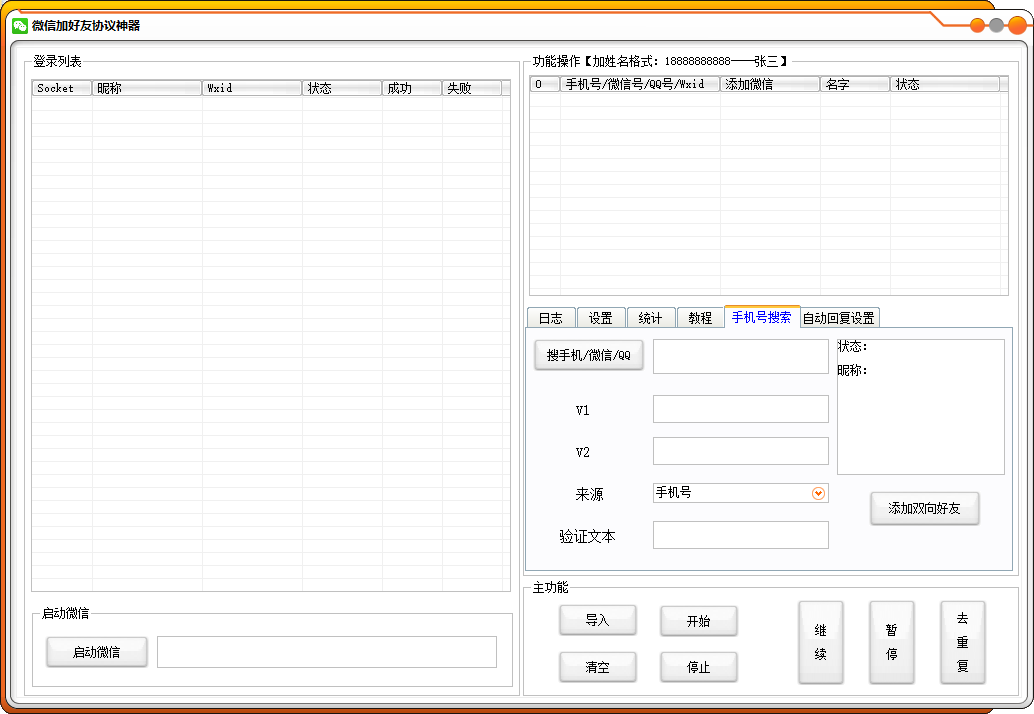
Task: Click the 失败 column header
Action: [x=472, y=88]
